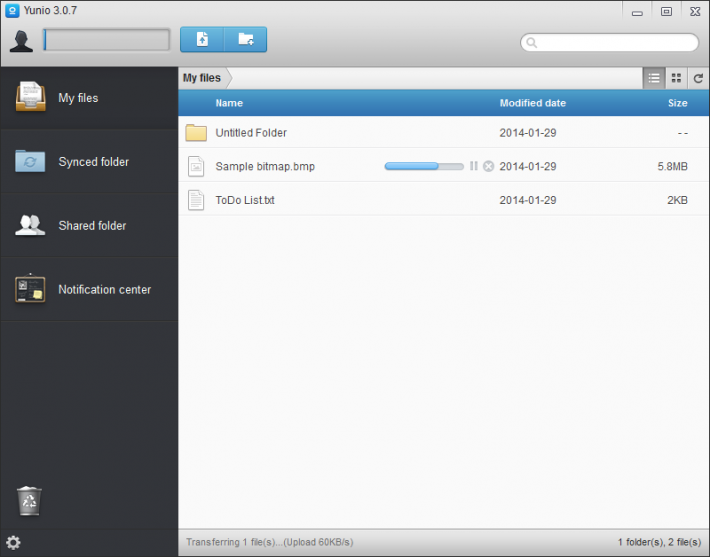Click the Untitled Folder icon
Screen dimensions: 710x557
point(196,133)
